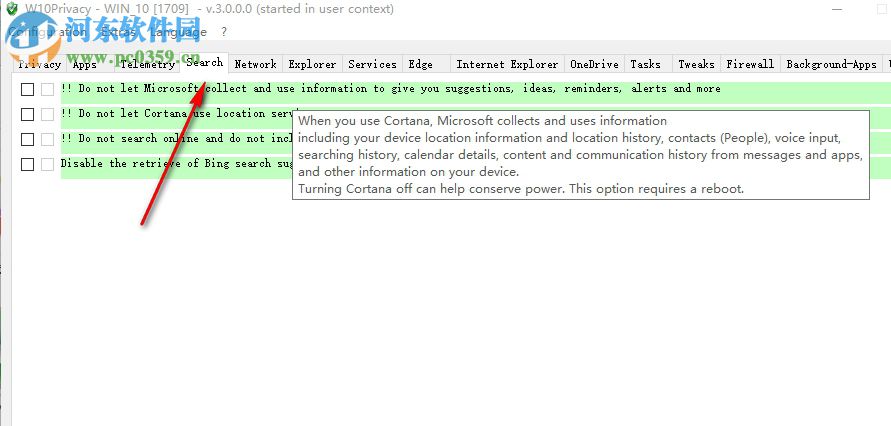Screen dimensions: 891x426
Task: Click the grey box on the Microsoft suggestions row
Action: [48, 89]
